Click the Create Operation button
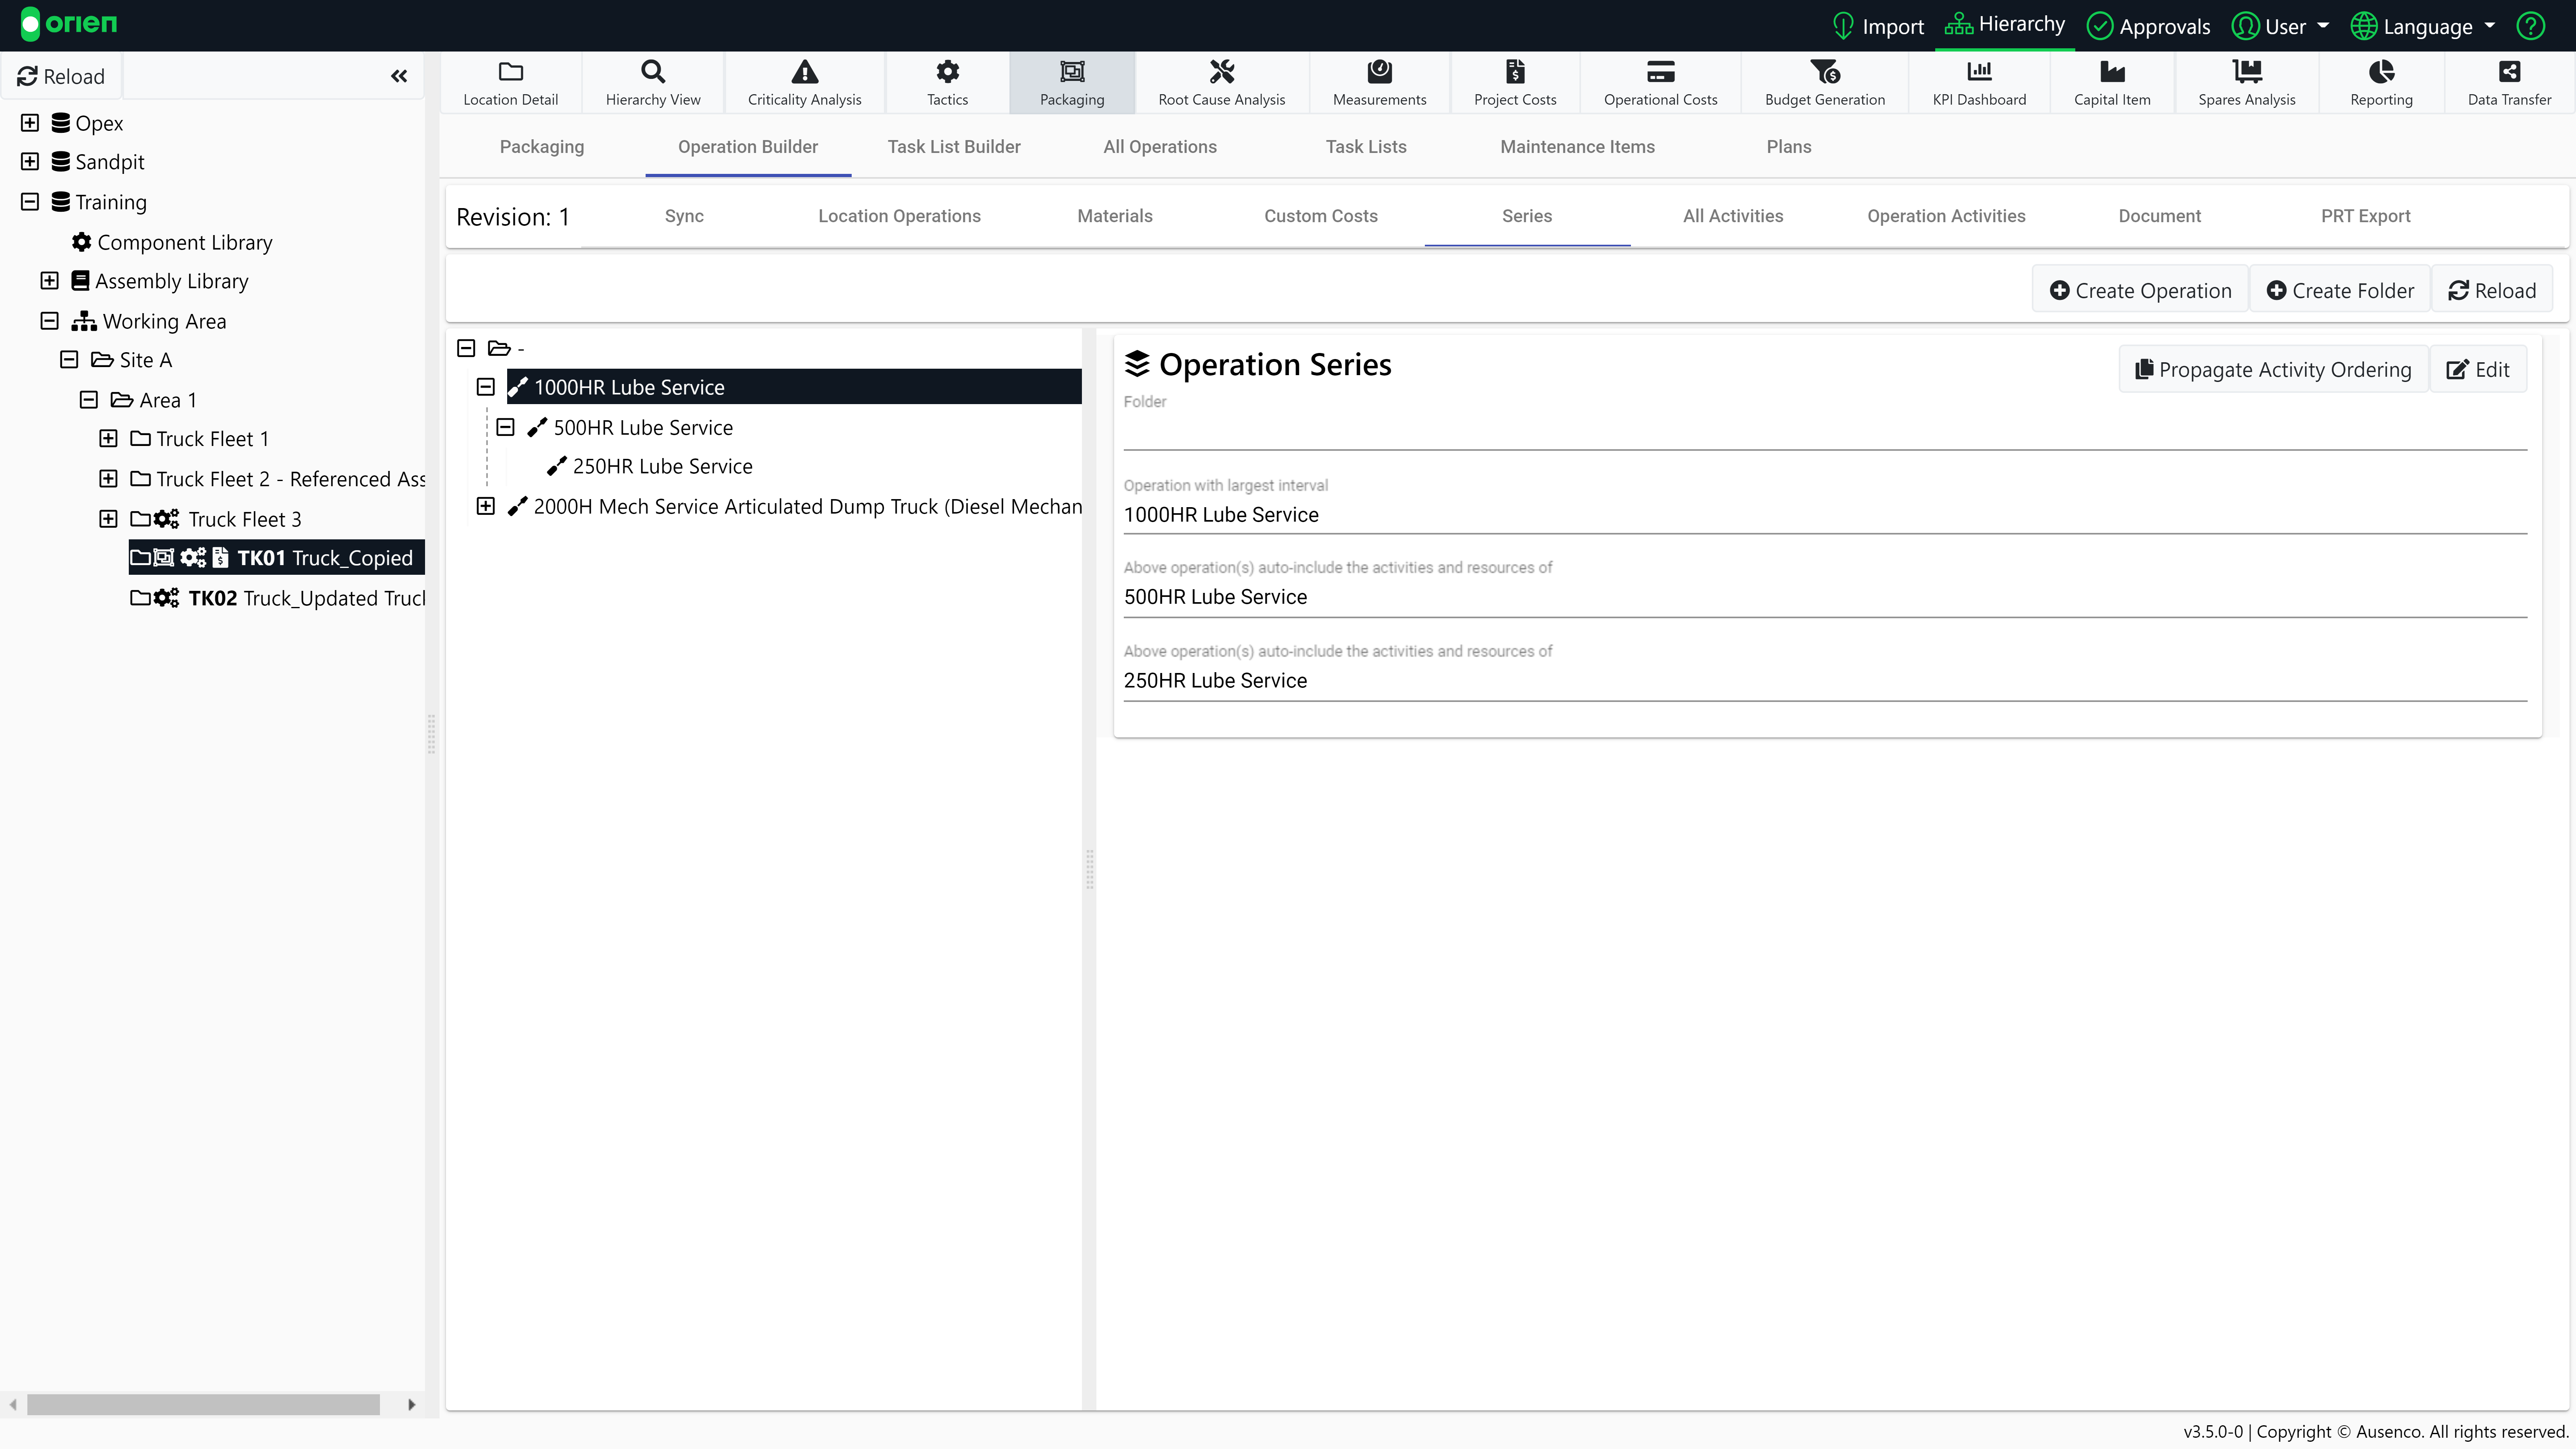This screenshot has width=2576, height=1449. click(x=2139, y=290)
